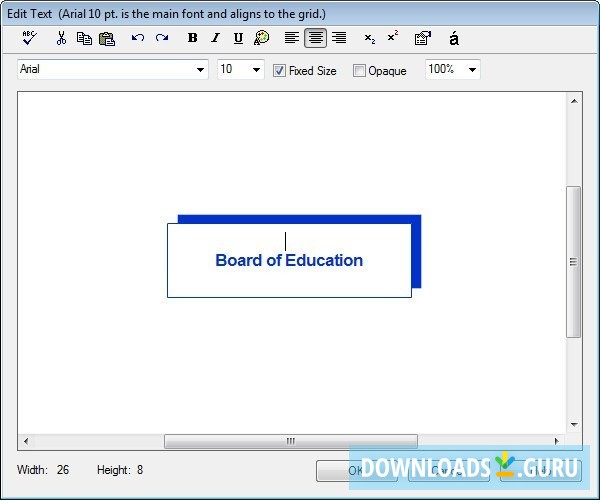Insert a special accented character
The image size is (600, 500).
click(454, 38)
